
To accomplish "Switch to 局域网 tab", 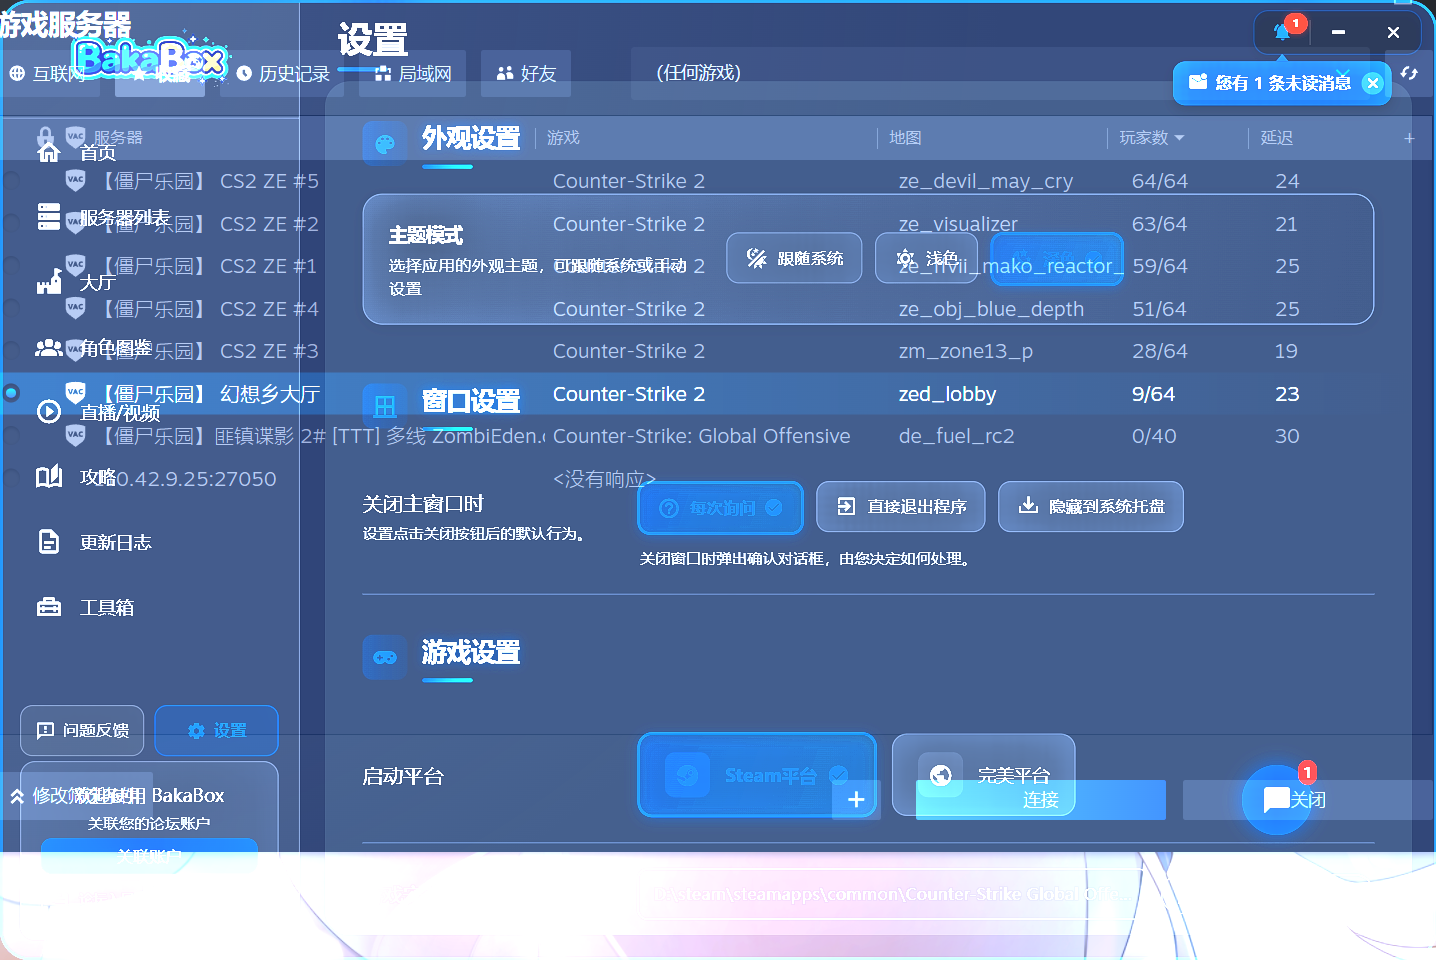I will click(x=413, y=74).
